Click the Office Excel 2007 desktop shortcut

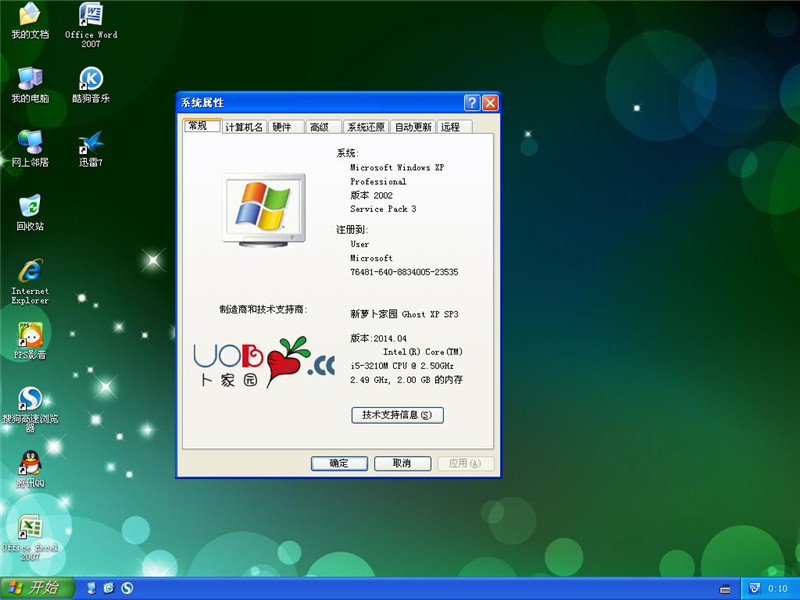(x=30, y=537)
